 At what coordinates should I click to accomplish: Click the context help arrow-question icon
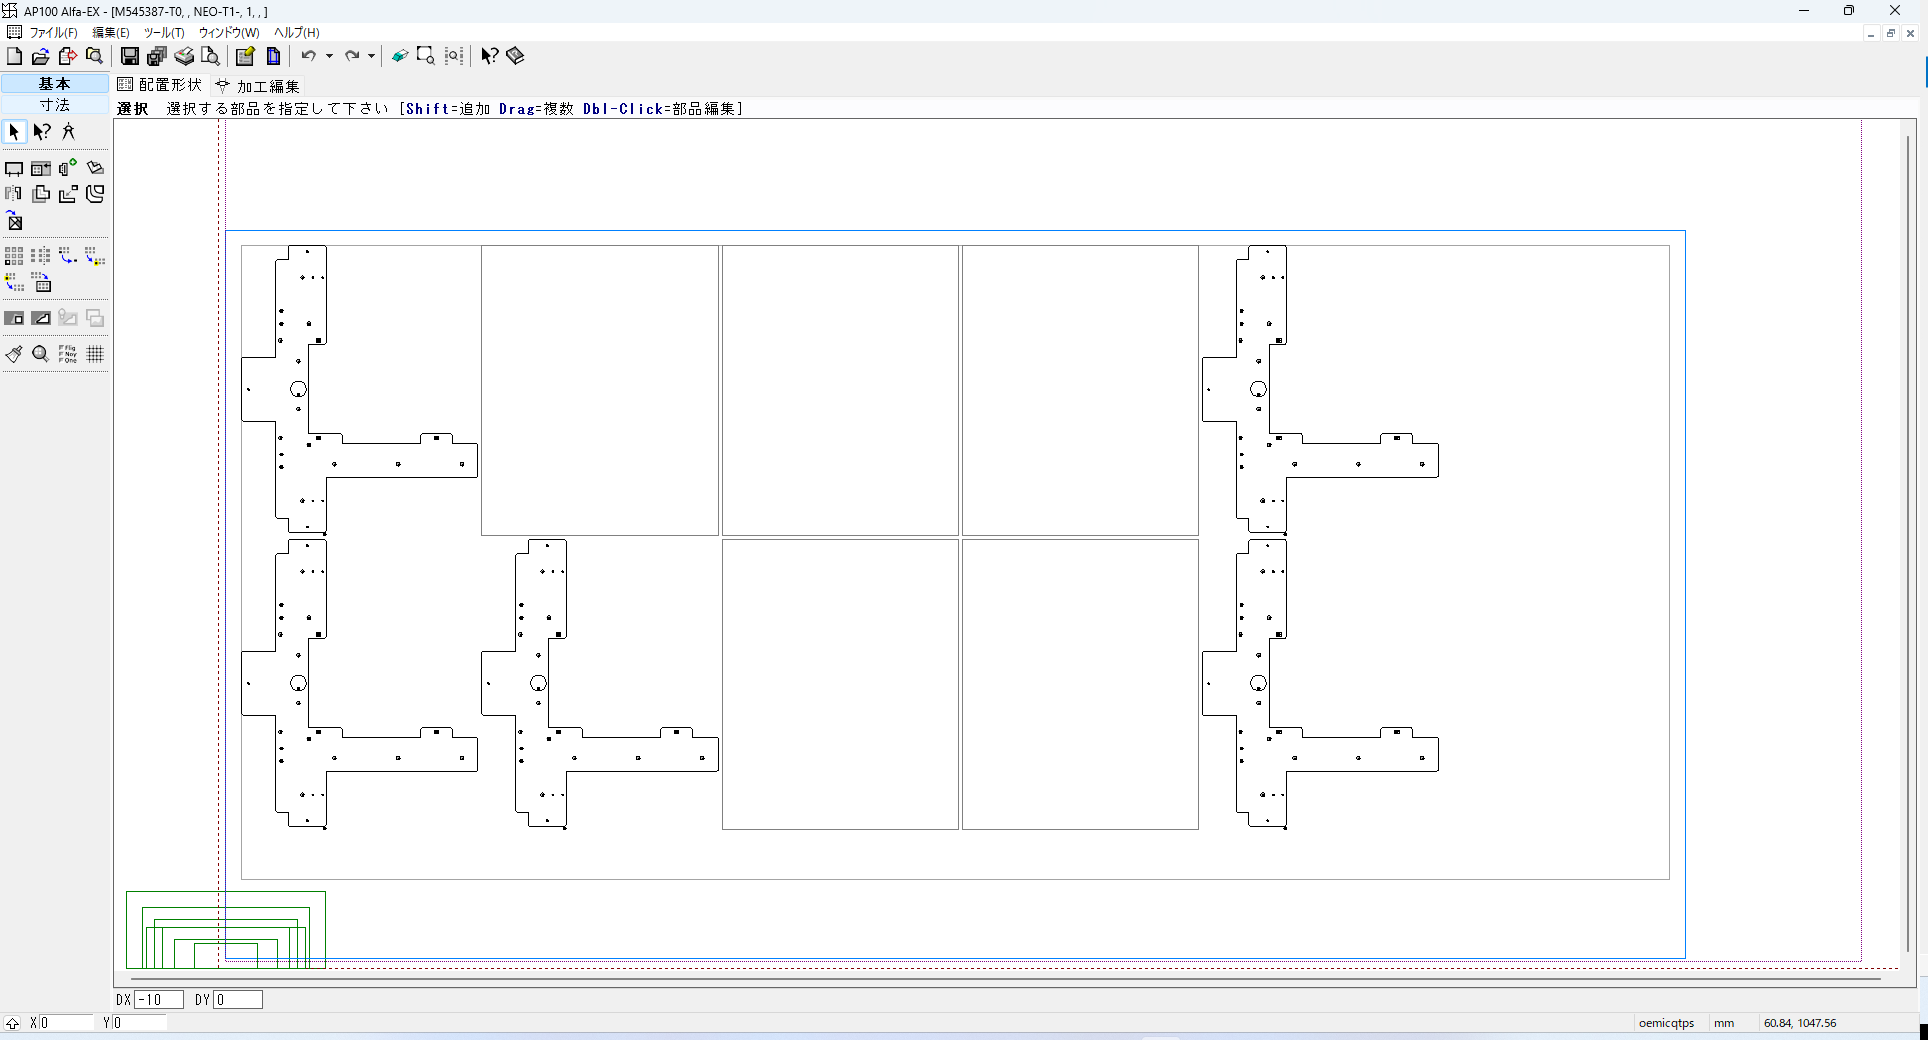489,56
